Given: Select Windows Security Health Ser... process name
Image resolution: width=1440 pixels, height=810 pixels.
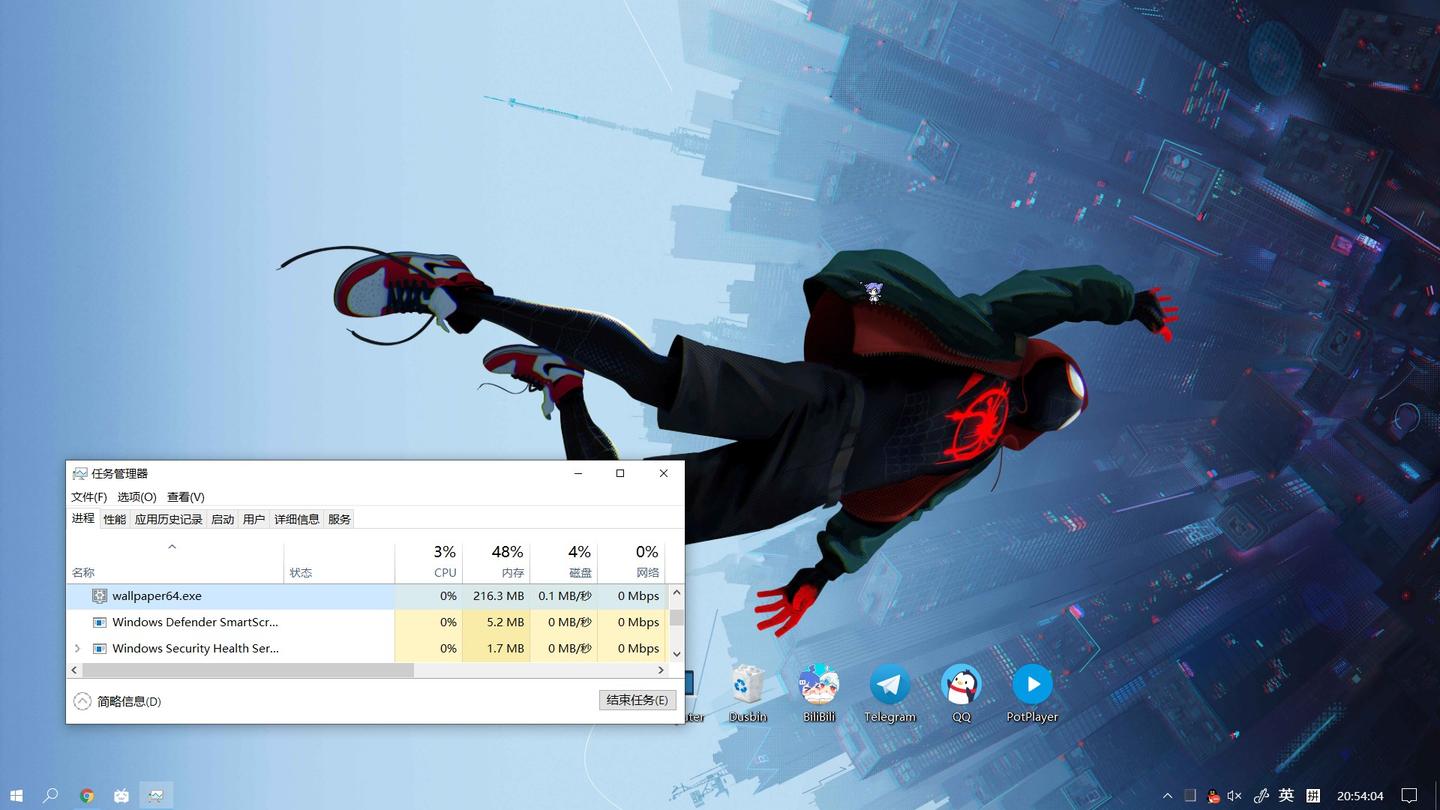Looking at the screenshot, I should (195, 648).
